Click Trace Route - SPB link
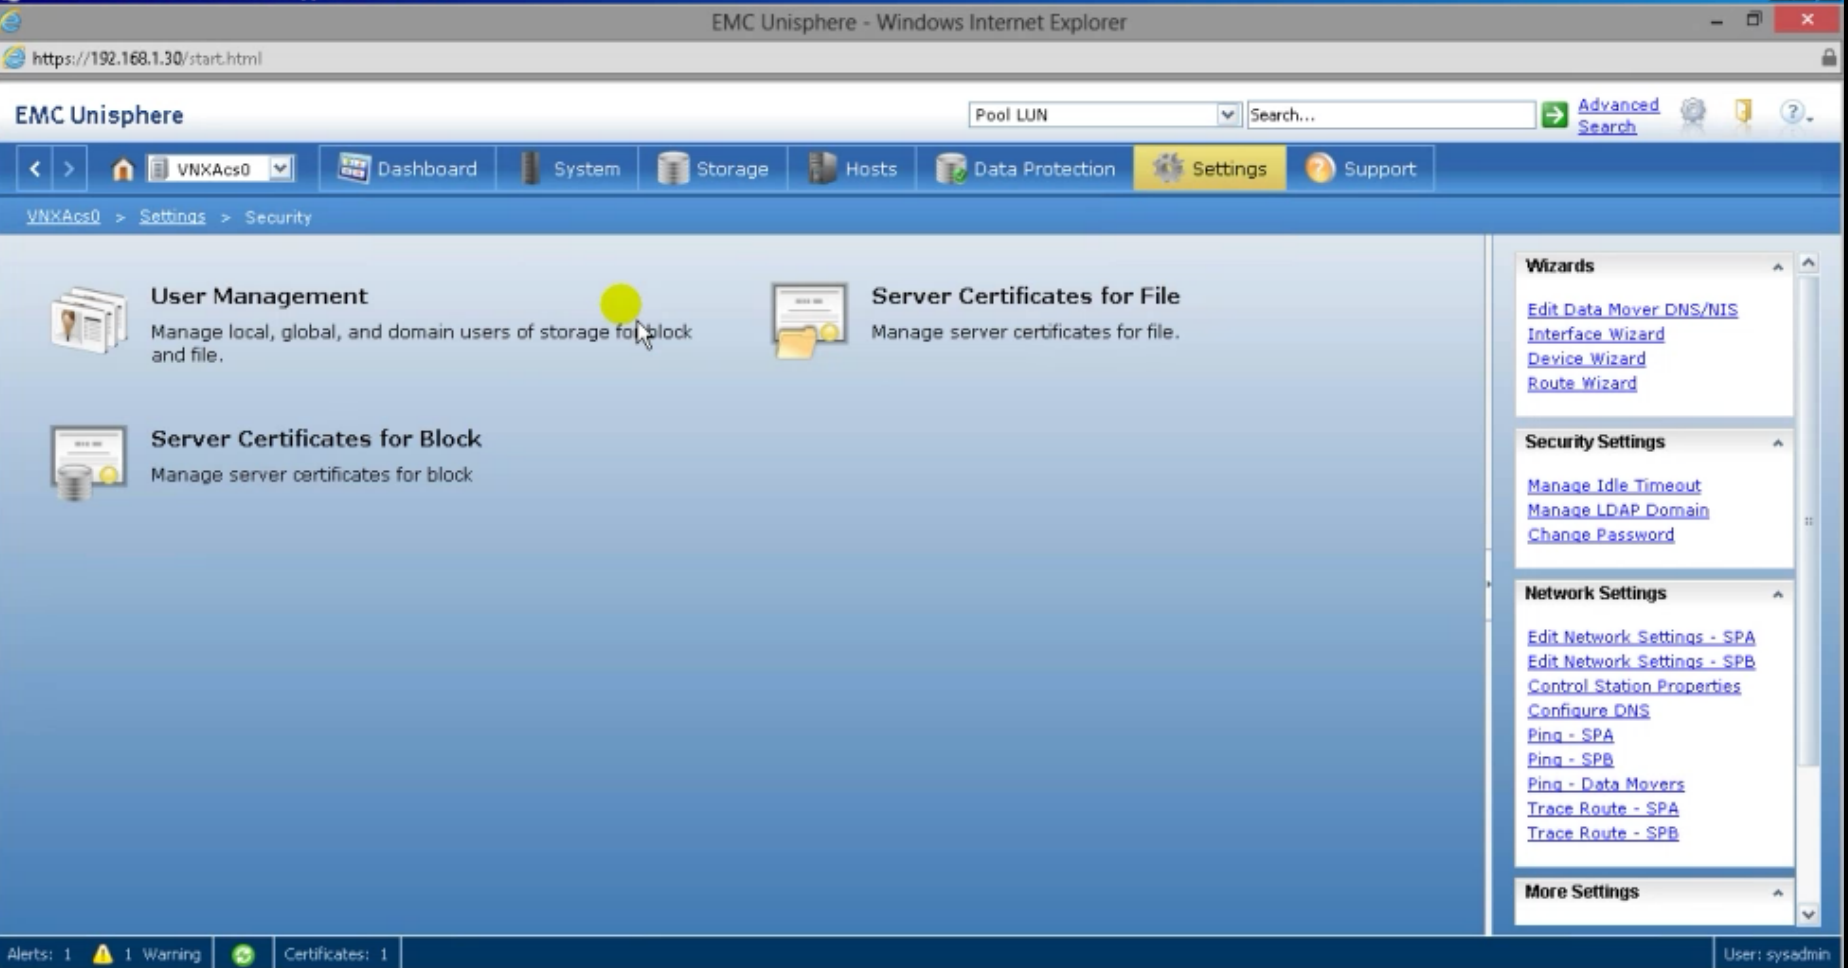 pyautogui.click(x=1603, y=833)
